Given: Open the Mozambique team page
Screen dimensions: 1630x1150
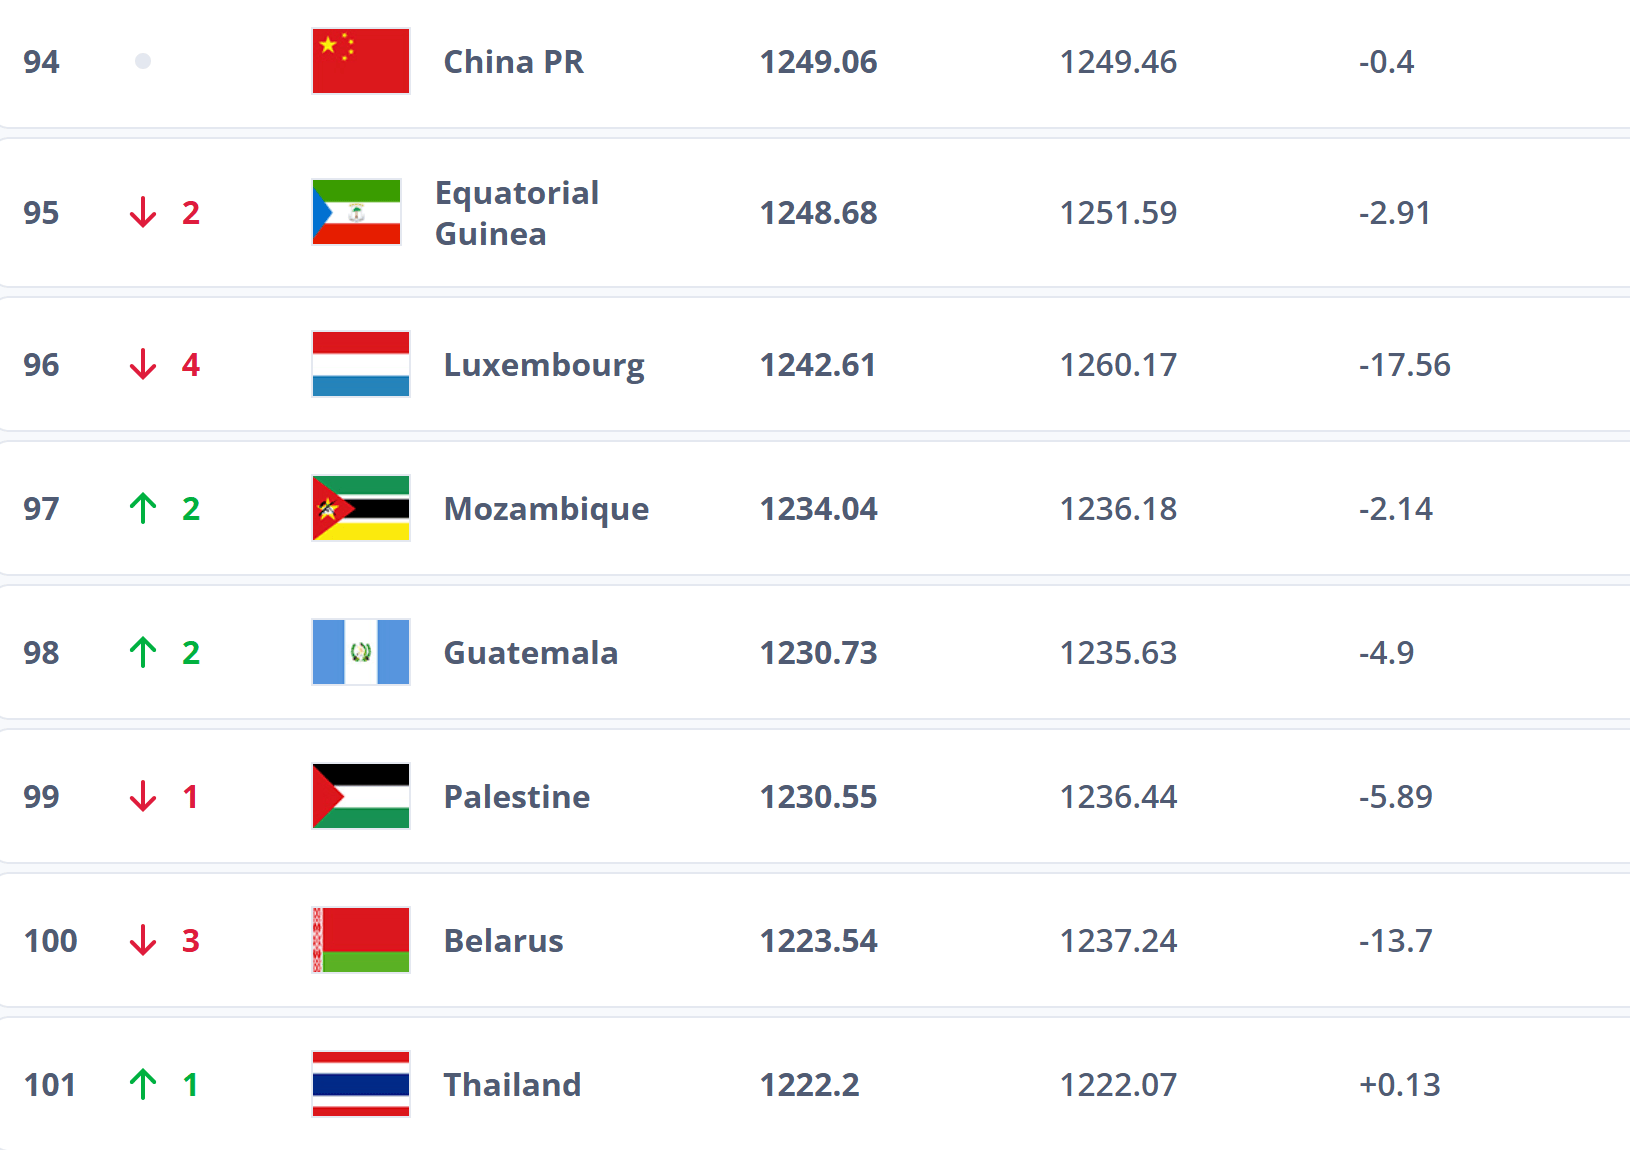Looking at the screenshot, I should coord(546,509).
